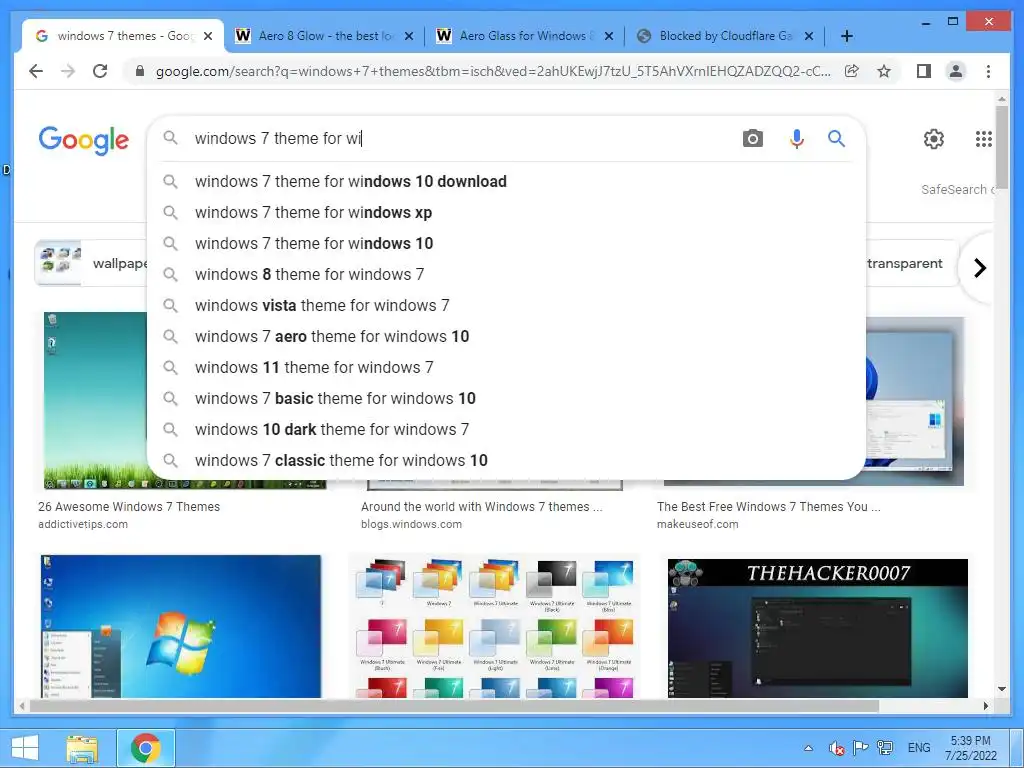Switch to the 'Aero 8 Glow' tab
Screen dimensions: 1024x768
click(x=325, y=36)
